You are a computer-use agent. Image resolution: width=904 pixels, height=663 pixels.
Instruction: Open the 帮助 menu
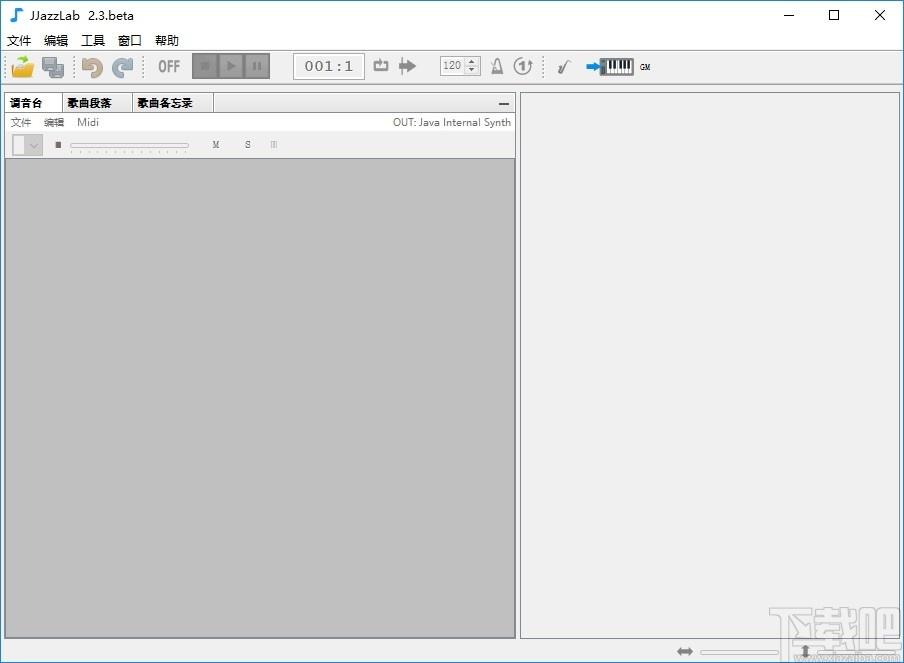(x=167, y=40)
